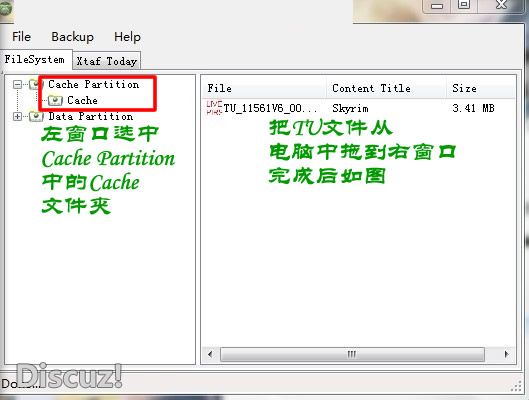This screenshot has height=400, width=529.
Task: Open the File menu
Action: (21, 36)
